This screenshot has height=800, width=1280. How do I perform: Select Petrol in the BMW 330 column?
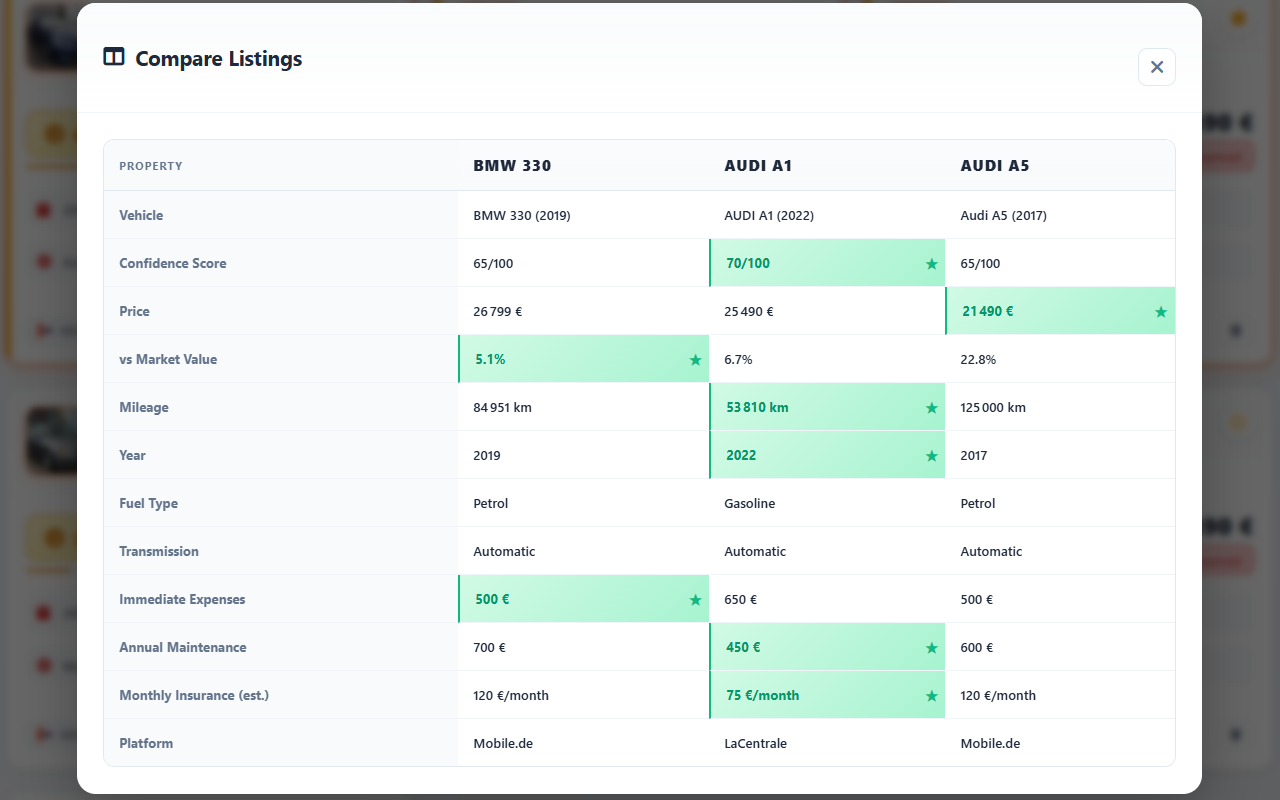click(x=491, y=503)
